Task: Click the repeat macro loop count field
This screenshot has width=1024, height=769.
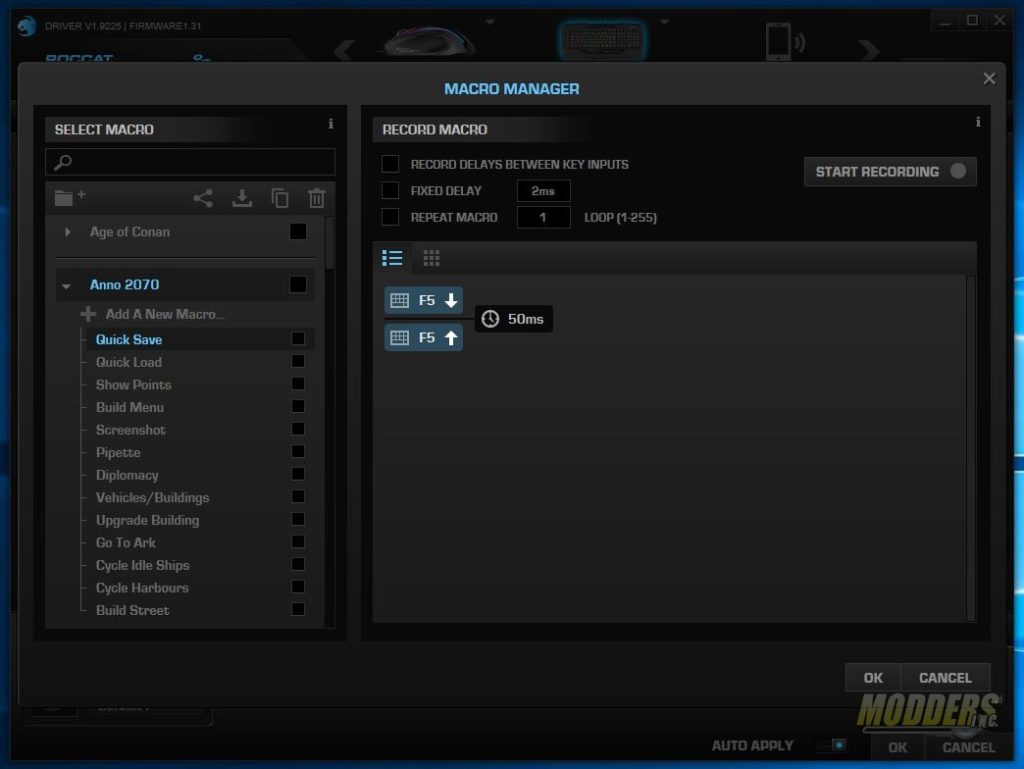Action: 543,217
